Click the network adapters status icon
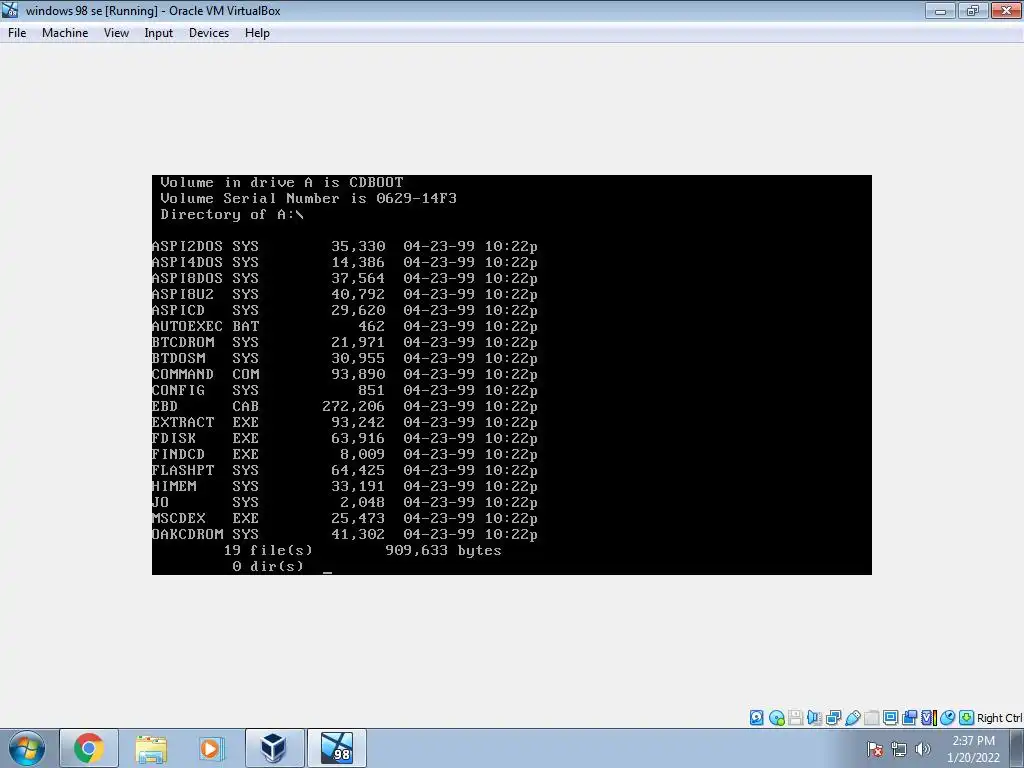 [x=833, y=718]
